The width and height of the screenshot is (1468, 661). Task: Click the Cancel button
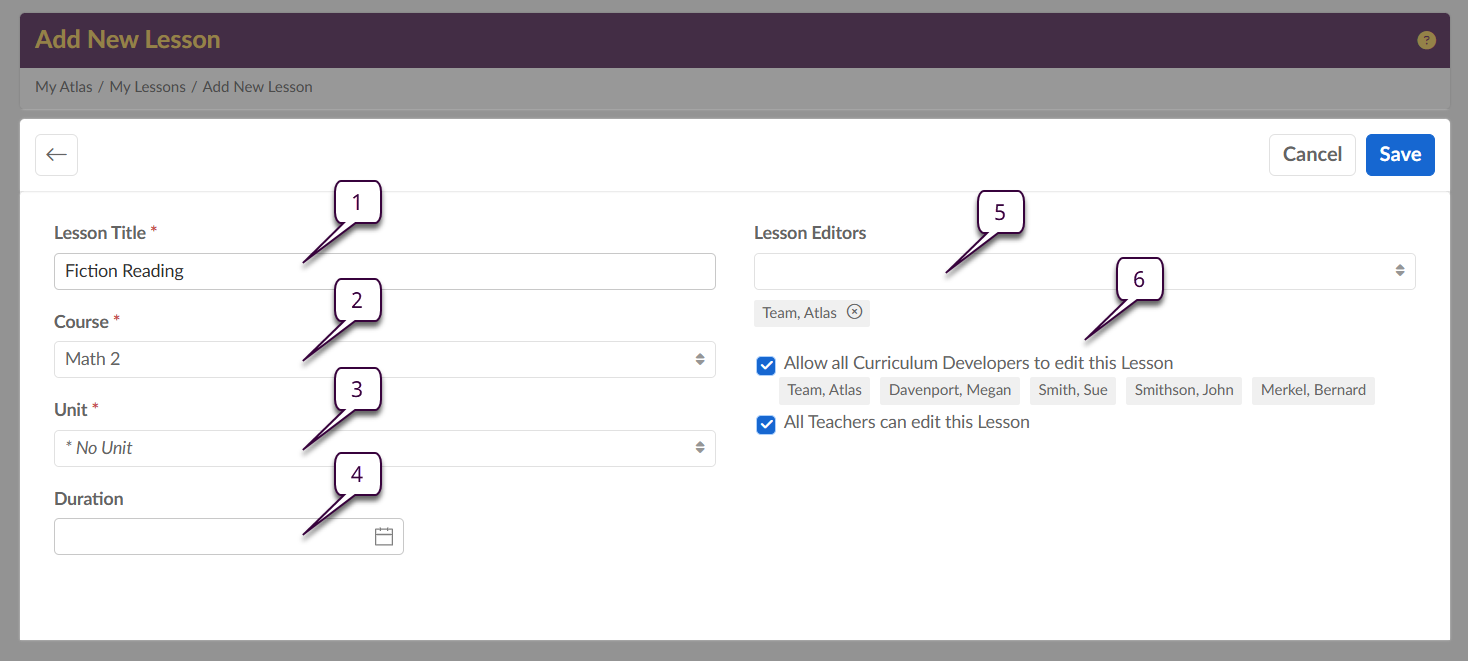(x=1312, y=155)
